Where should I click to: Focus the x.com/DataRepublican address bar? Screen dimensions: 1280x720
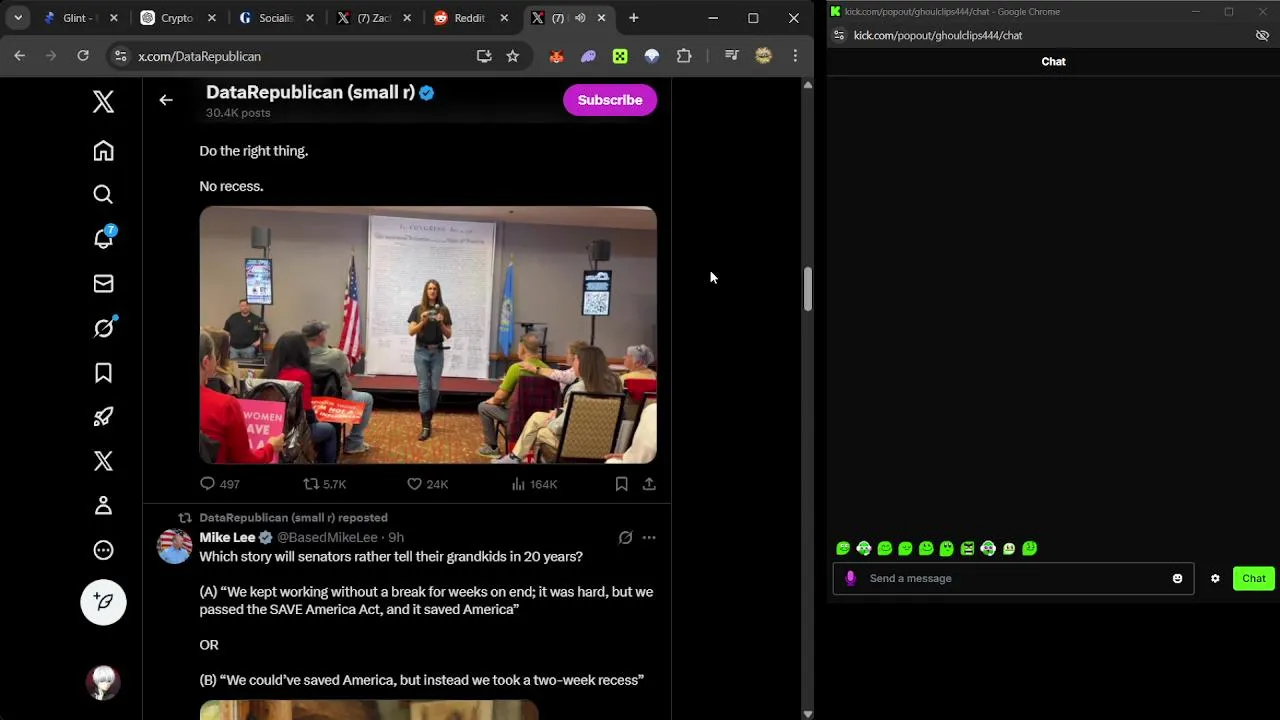300,56
